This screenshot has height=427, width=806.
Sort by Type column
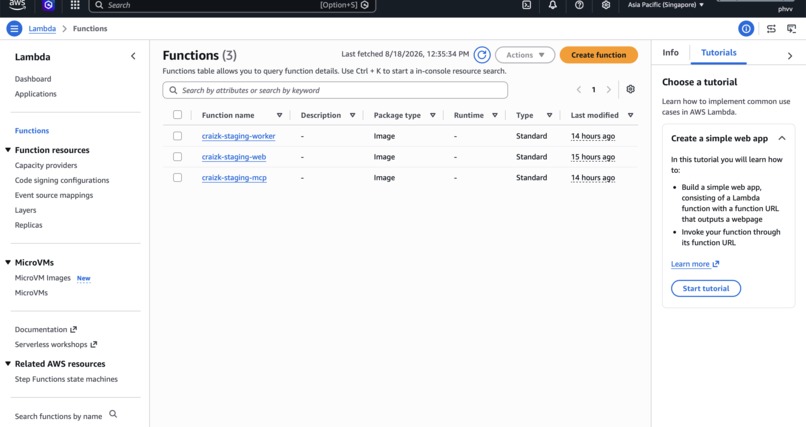[549, 116]
